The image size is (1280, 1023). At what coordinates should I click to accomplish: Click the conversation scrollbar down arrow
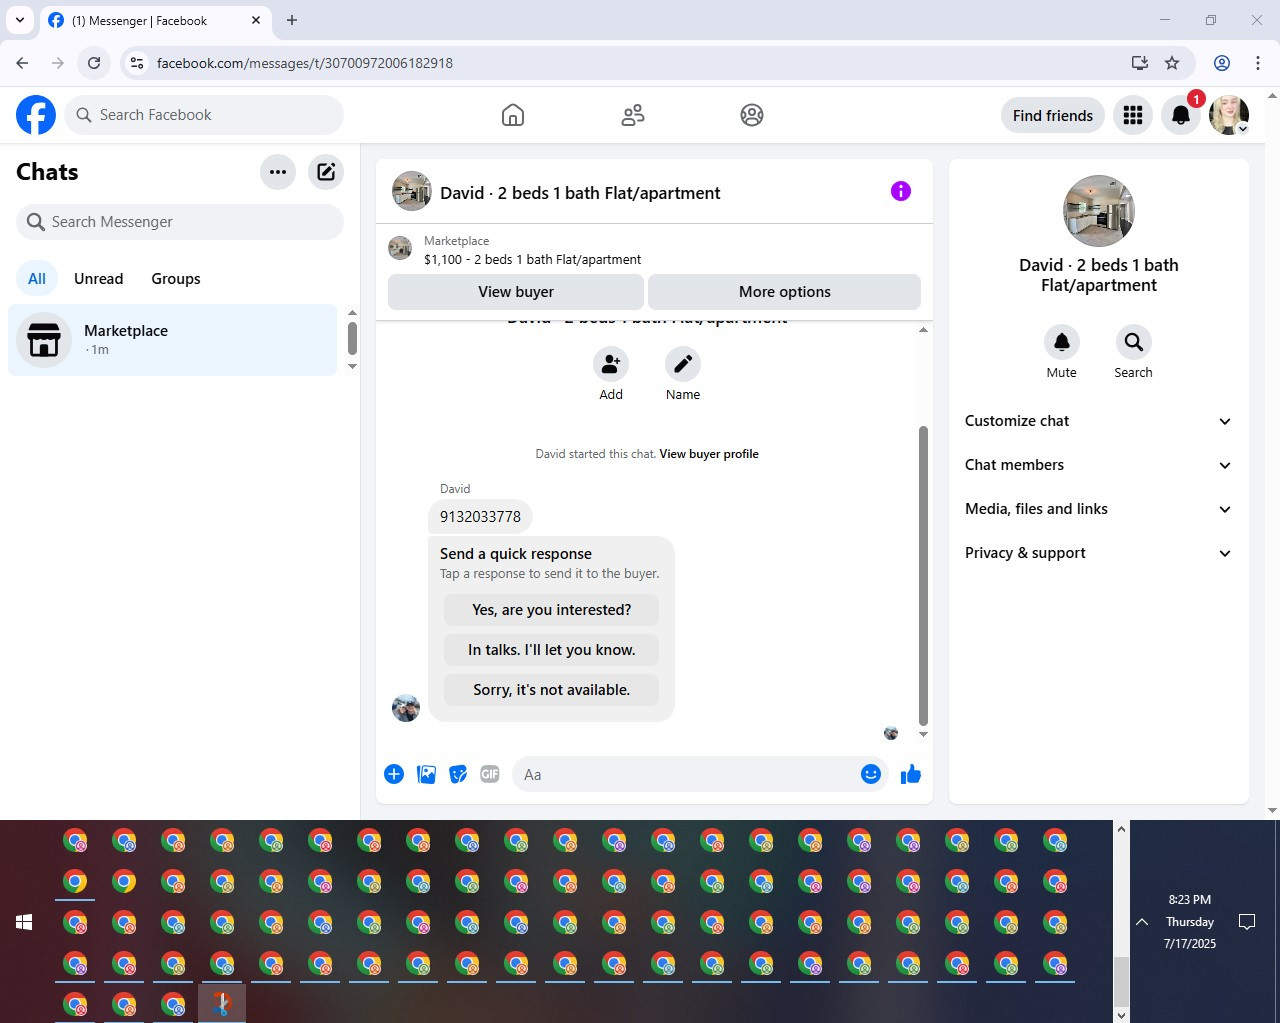[x=923, y=735]
